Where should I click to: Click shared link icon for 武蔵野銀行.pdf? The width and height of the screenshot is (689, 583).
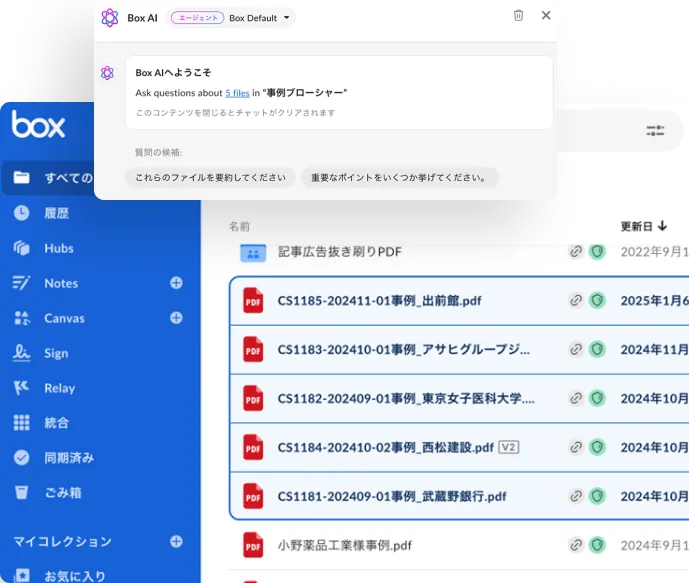pos(576,496)
